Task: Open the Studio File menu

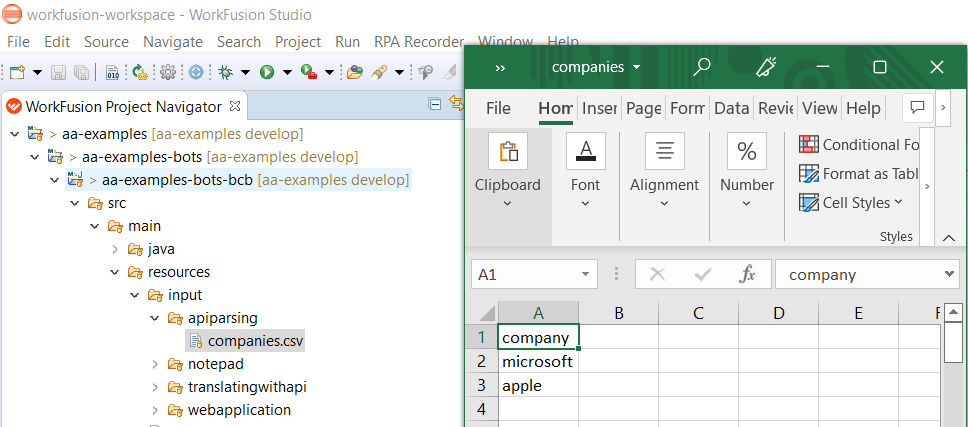Action: tap(18, 41)
